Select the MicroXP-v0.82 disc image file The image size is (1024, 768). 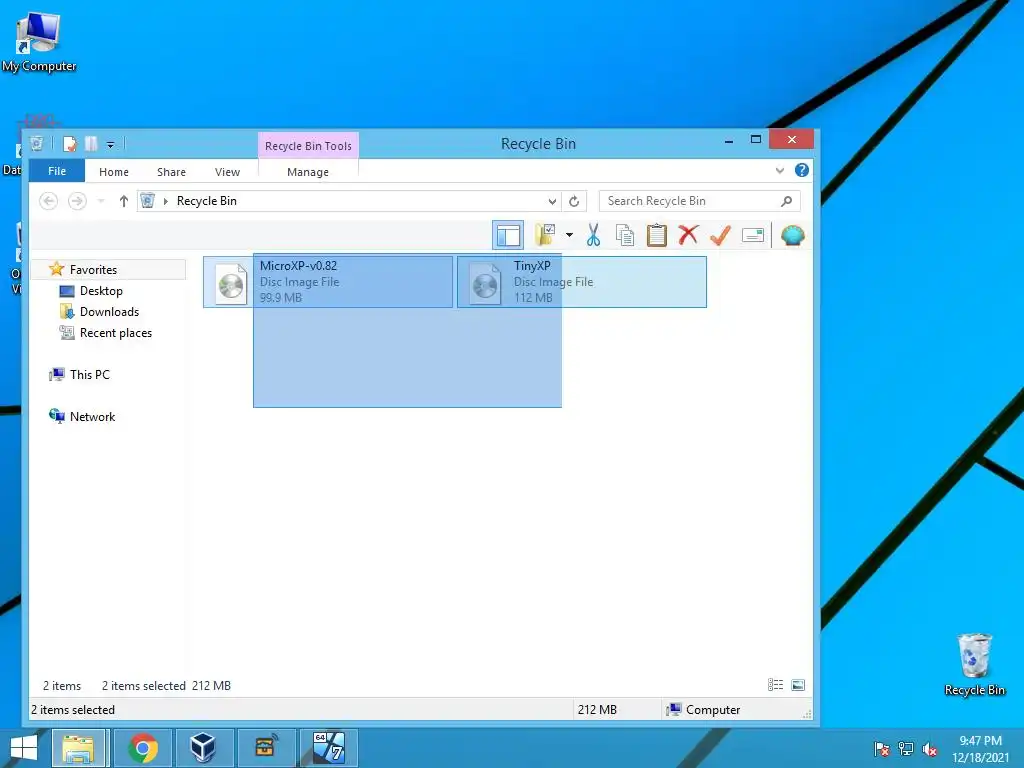click(328, 281)
